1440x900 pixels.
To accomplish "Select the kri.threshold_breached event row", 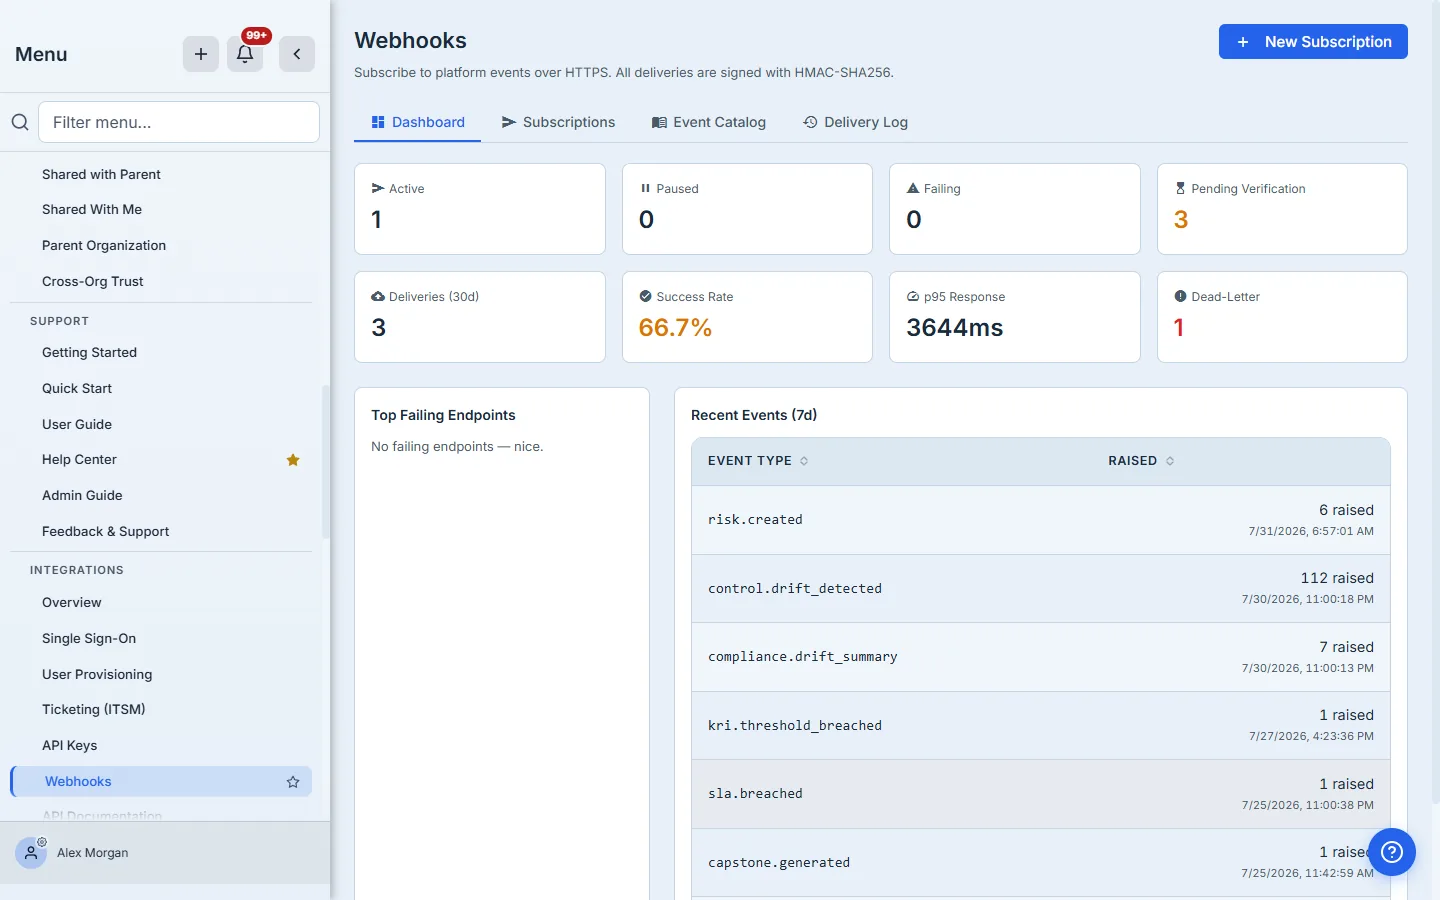I will (1041, 726).
